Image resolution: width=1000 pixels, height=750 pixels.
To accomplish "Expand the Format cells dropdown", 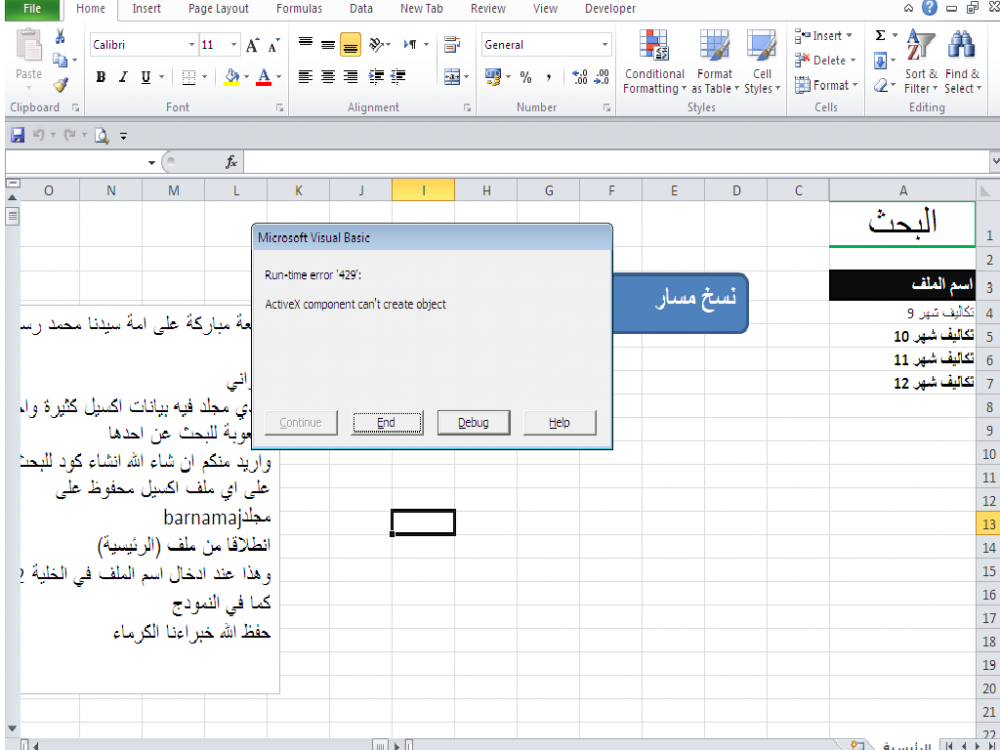I will click(x=855, y=85).
